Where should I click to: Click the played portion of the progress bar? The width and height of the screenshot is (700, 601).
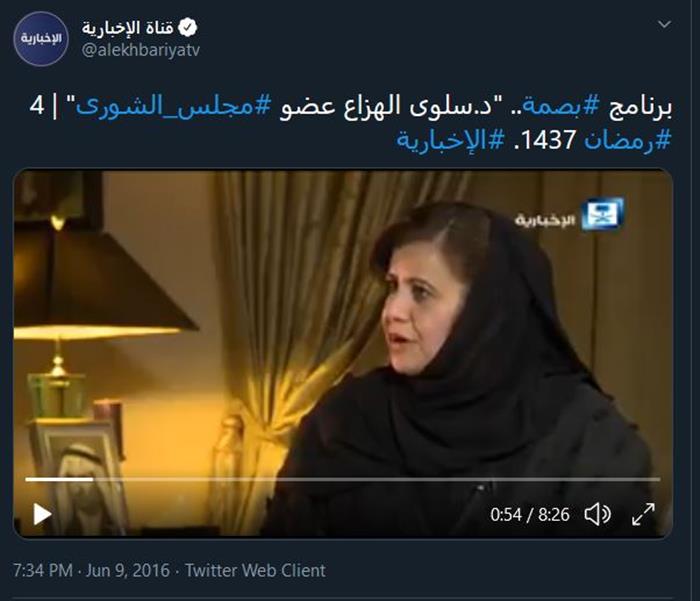[x=59, y=479]
